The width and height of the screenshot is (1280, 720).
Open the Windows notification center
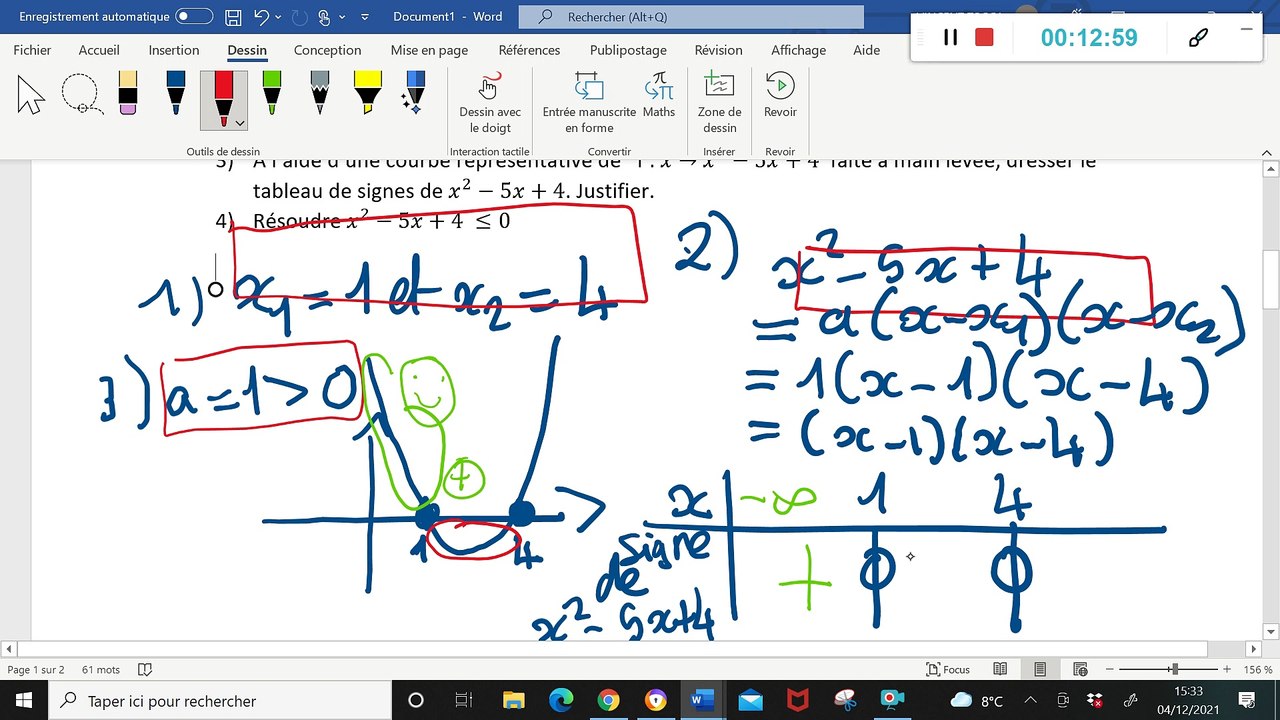pos(1247,700)
